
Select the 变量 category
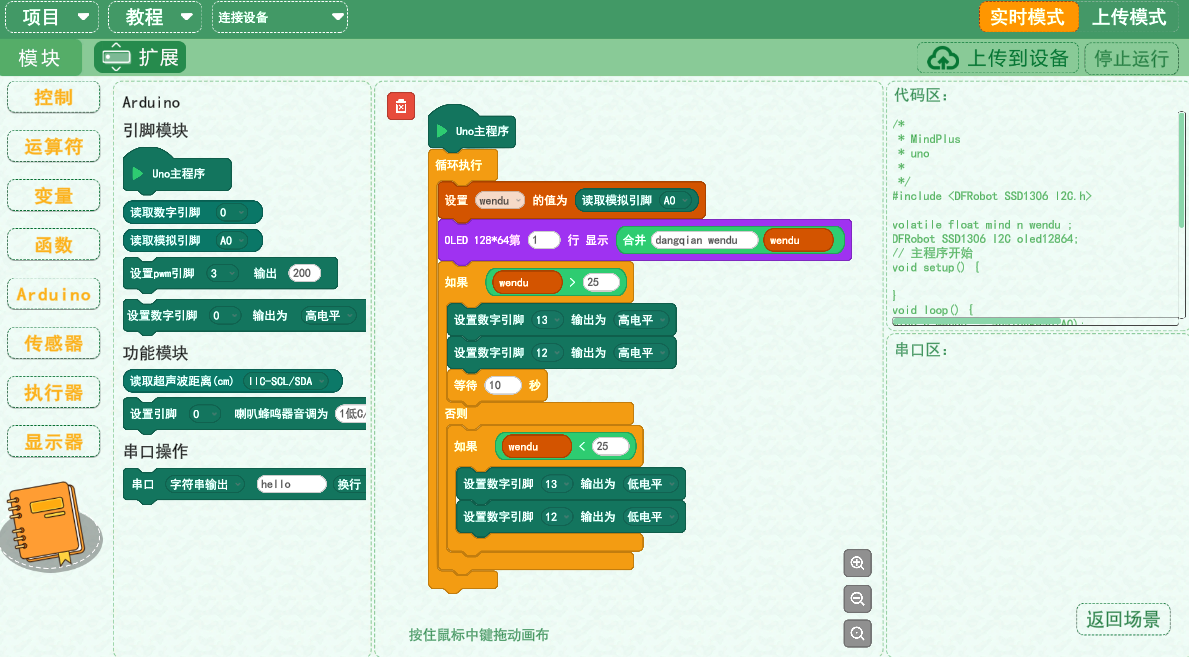(53, 196)
